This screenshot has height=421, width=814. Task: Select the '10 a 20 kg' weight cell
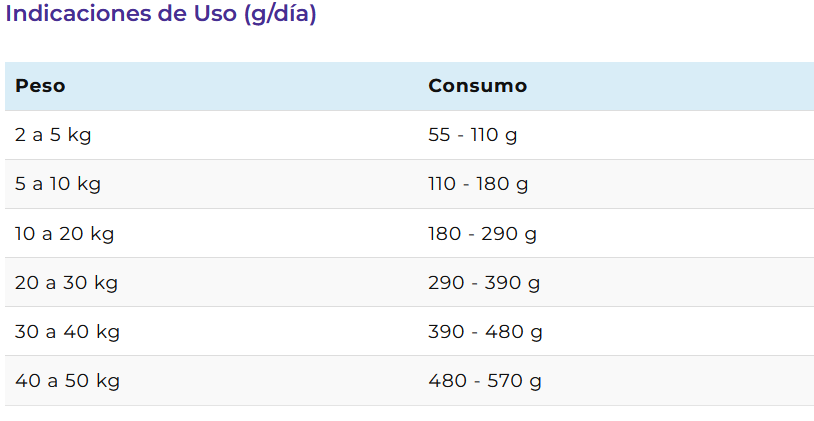[x=64, y=233]
